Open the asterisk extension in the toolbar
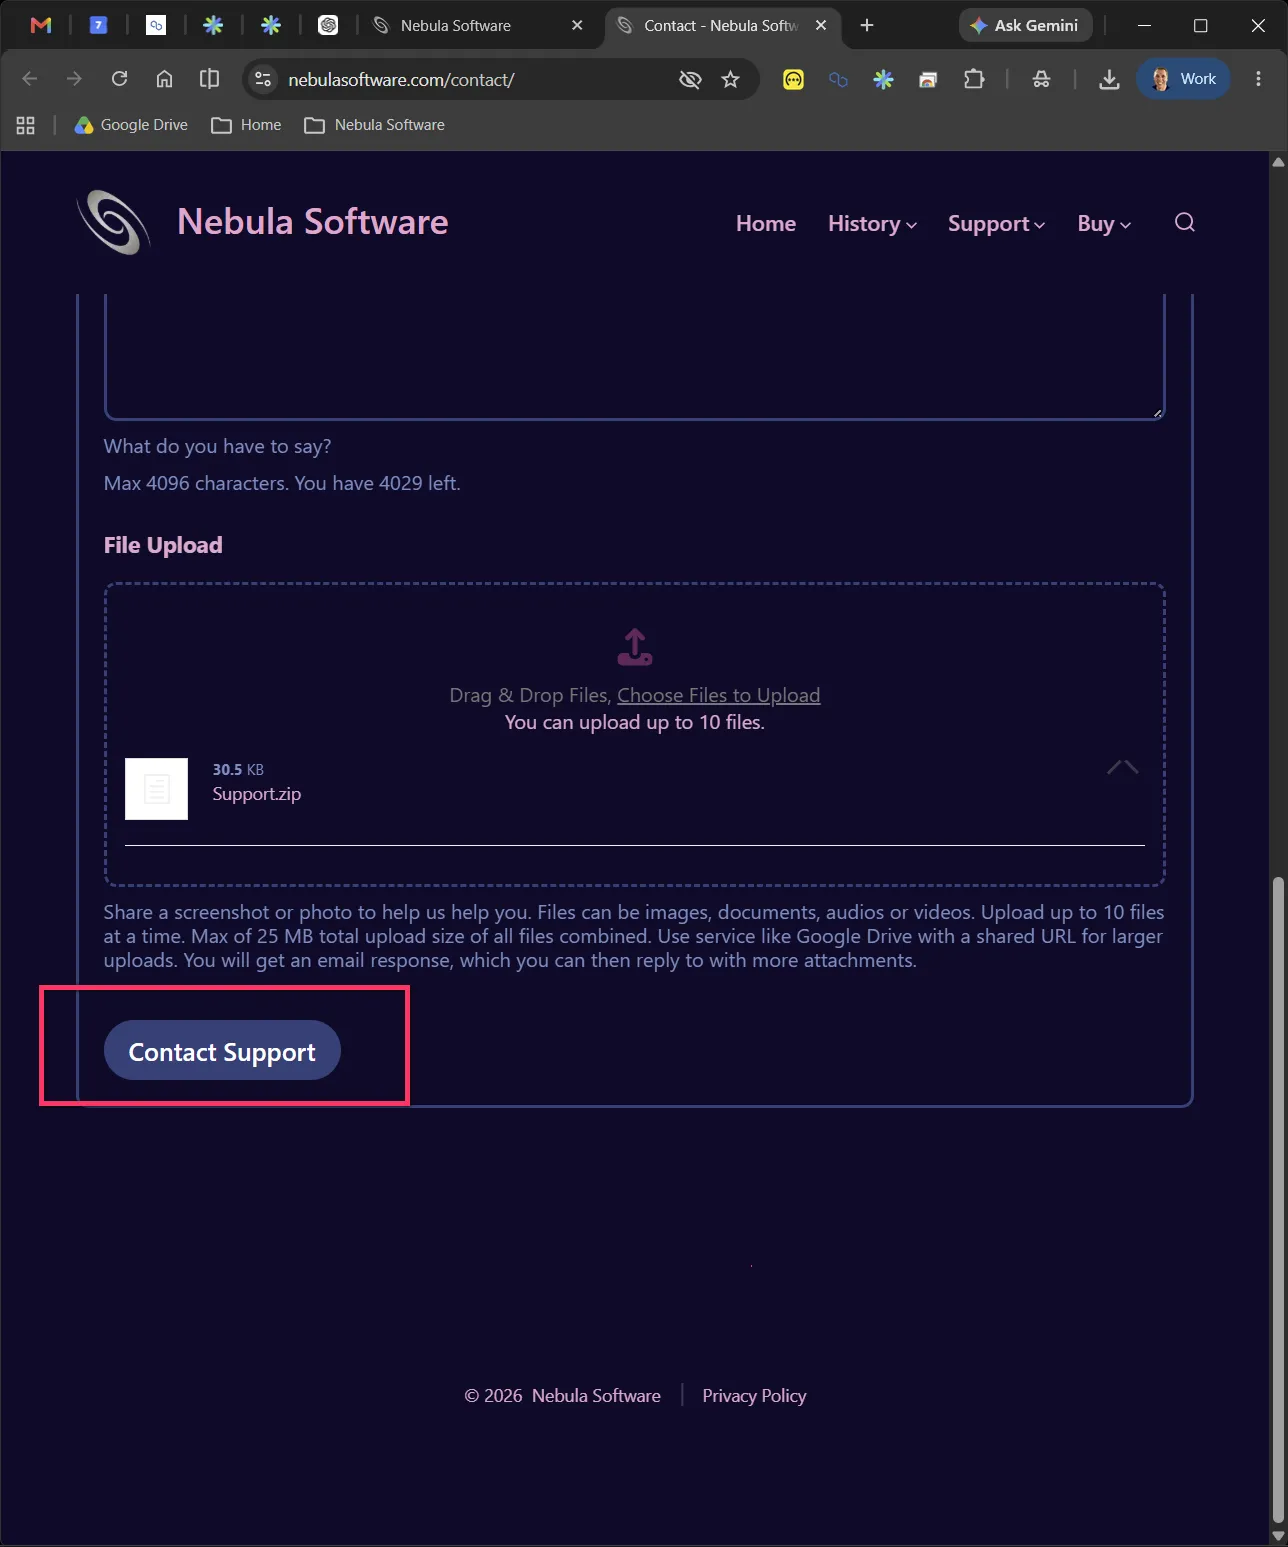 pyautogui.click(x=883, y=79)
